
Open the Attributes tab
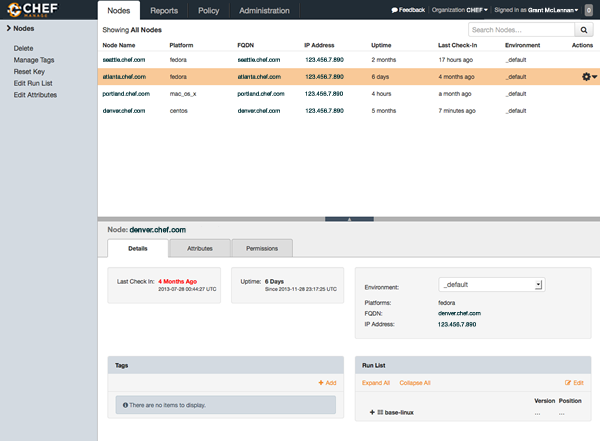coord(200,247)
